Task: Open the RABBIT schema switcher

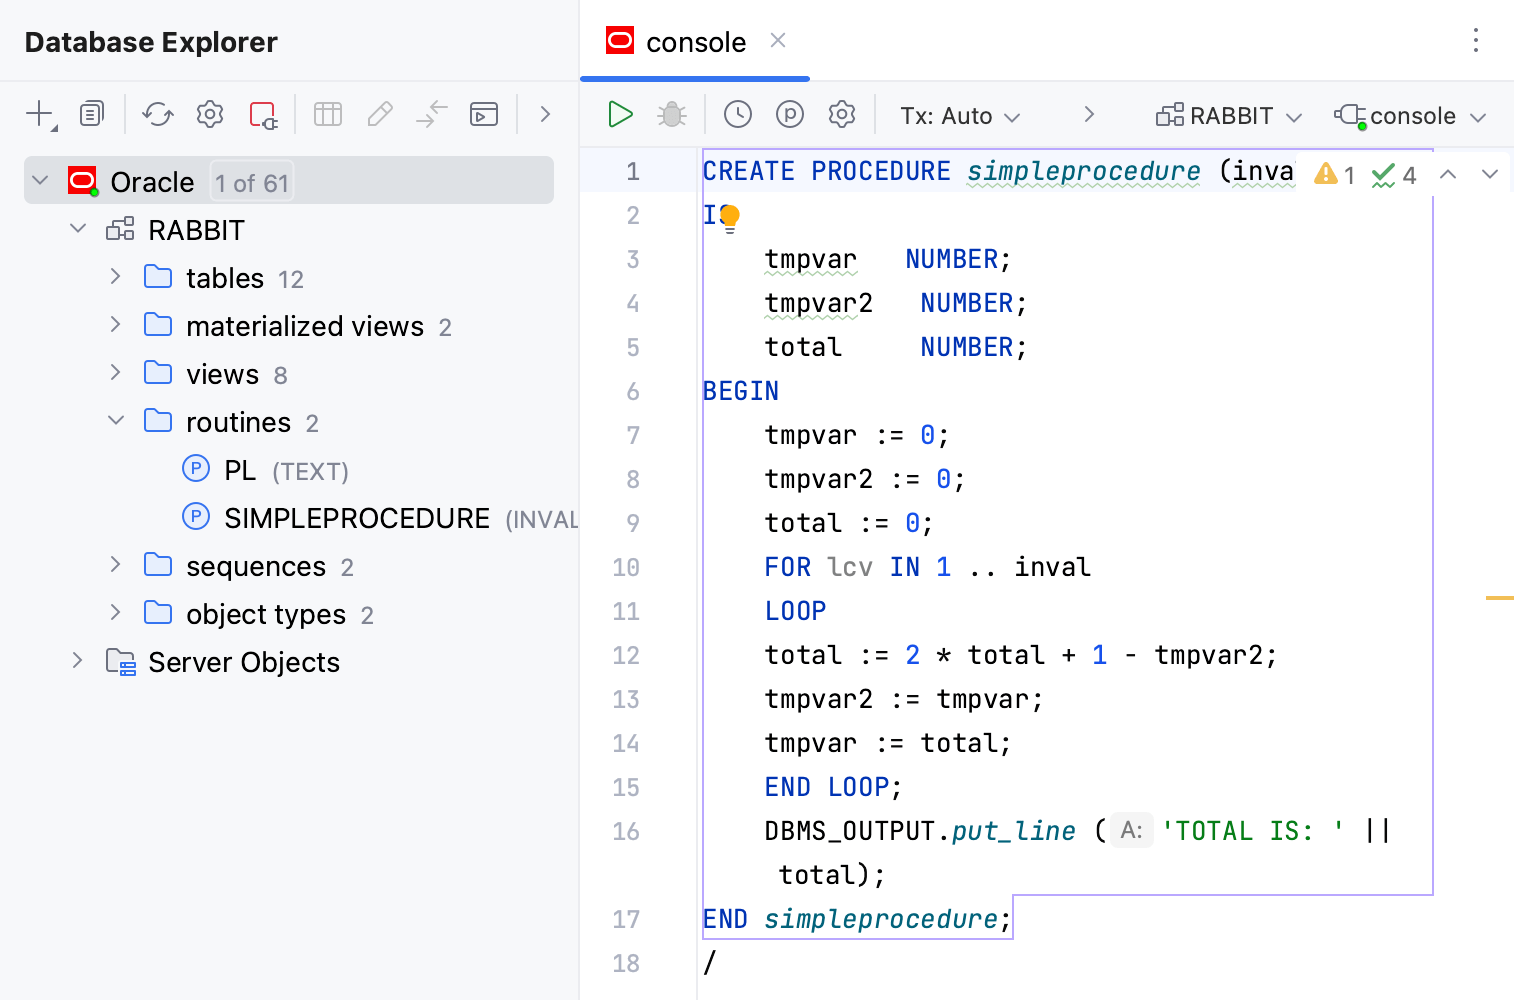Action: click(x=1227, y=115)
